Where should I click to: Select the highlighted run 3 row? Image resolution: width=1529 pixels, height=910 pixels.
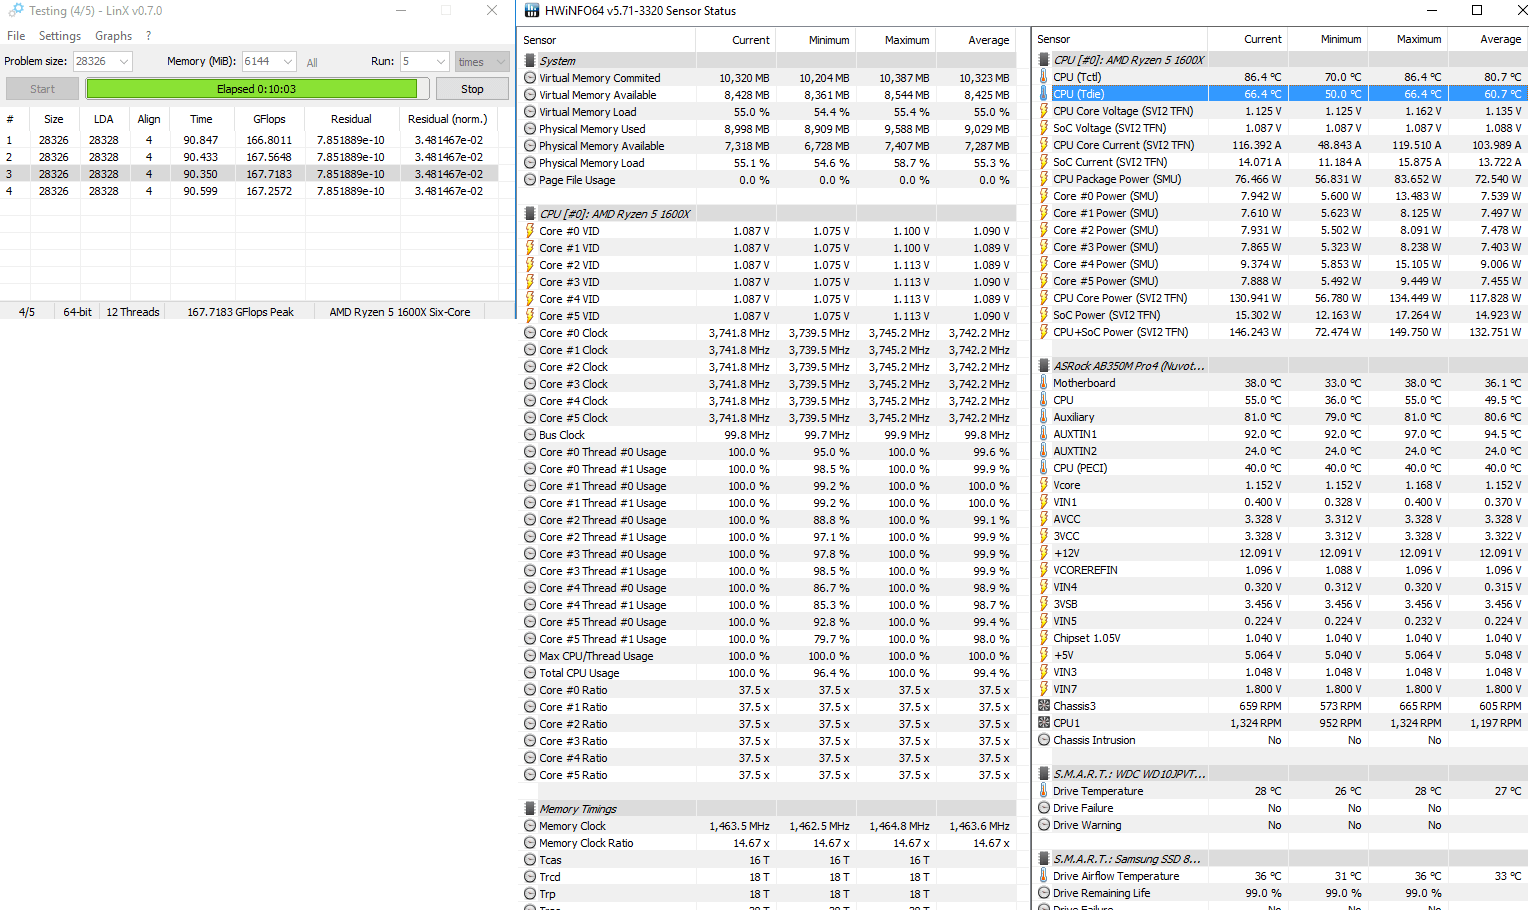(250, 174)
